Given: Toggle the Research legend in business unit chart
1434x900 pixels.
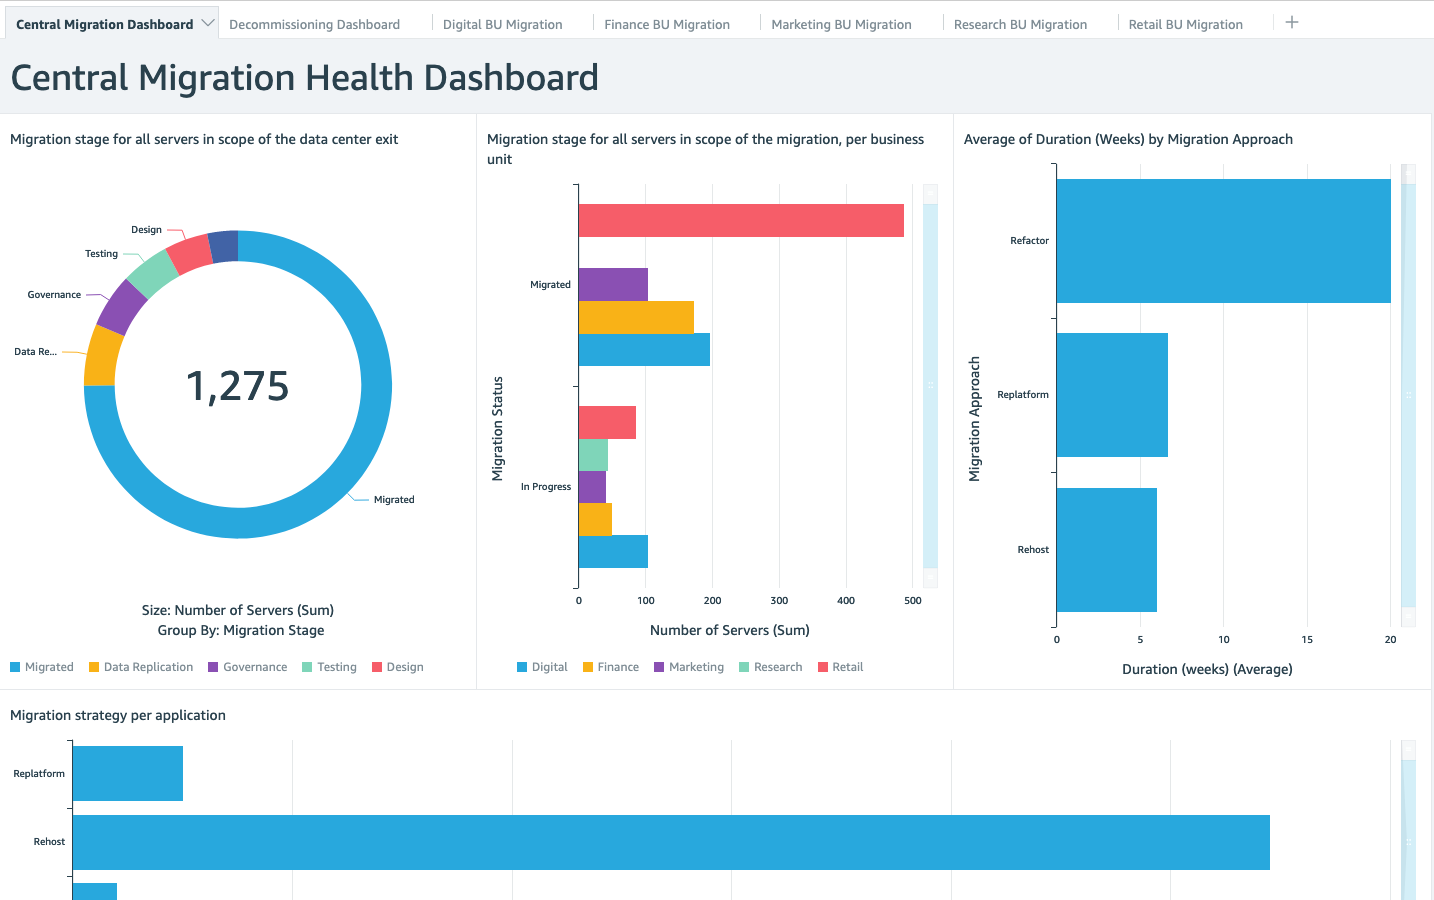Looking at the screenshot, I should click(771, 666).
